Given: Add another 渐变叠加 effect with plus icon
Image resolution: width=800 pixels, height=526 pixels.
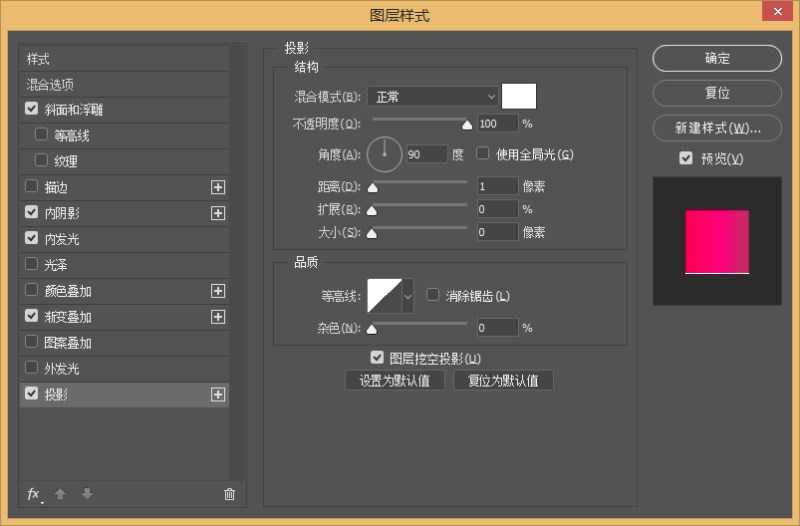Looking at the screenshot, I should [x=218, y=317].
